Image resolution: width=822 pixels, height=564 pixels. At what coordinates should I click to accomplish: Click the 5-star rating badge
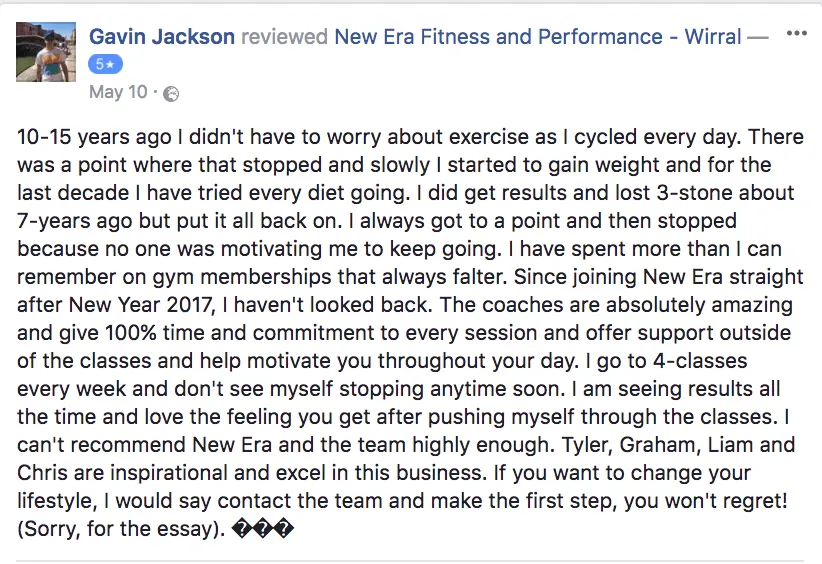tap(105, 64)
